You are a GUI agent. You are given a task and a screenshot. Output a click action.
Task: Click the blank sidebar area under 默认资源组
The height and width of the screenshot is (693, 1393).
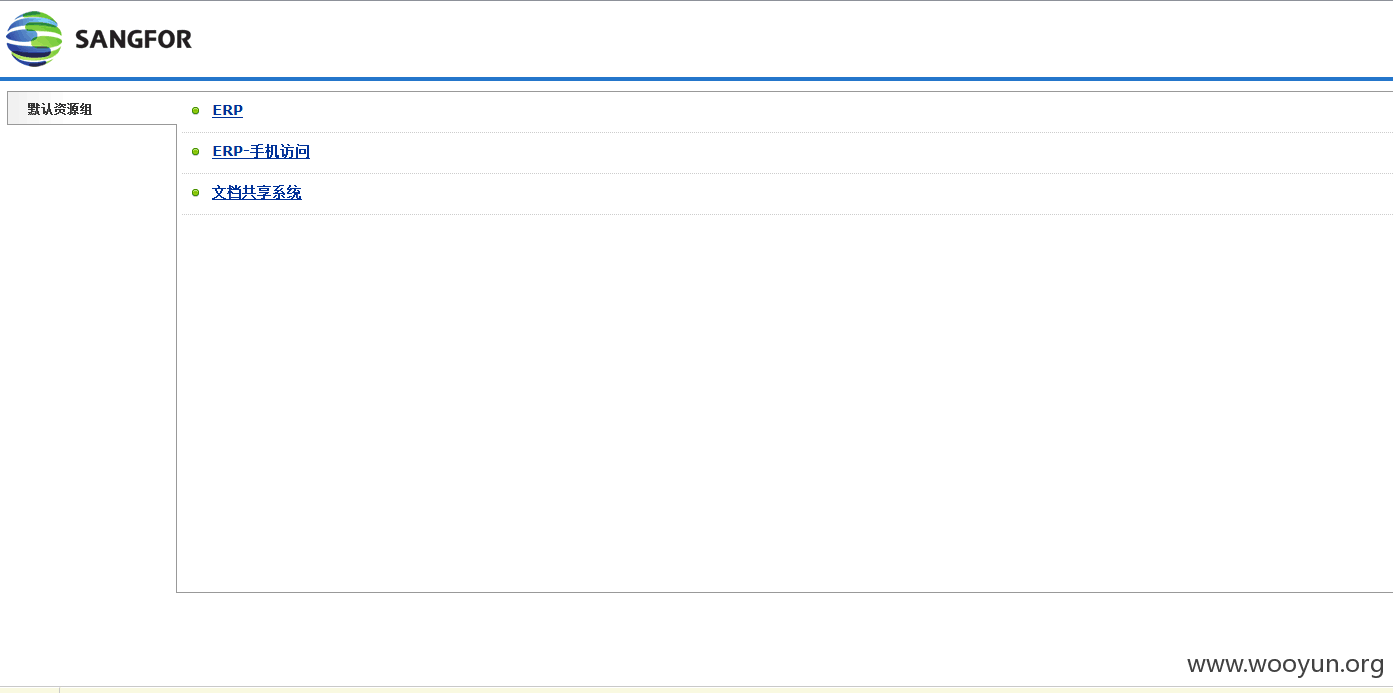(88, 358)
